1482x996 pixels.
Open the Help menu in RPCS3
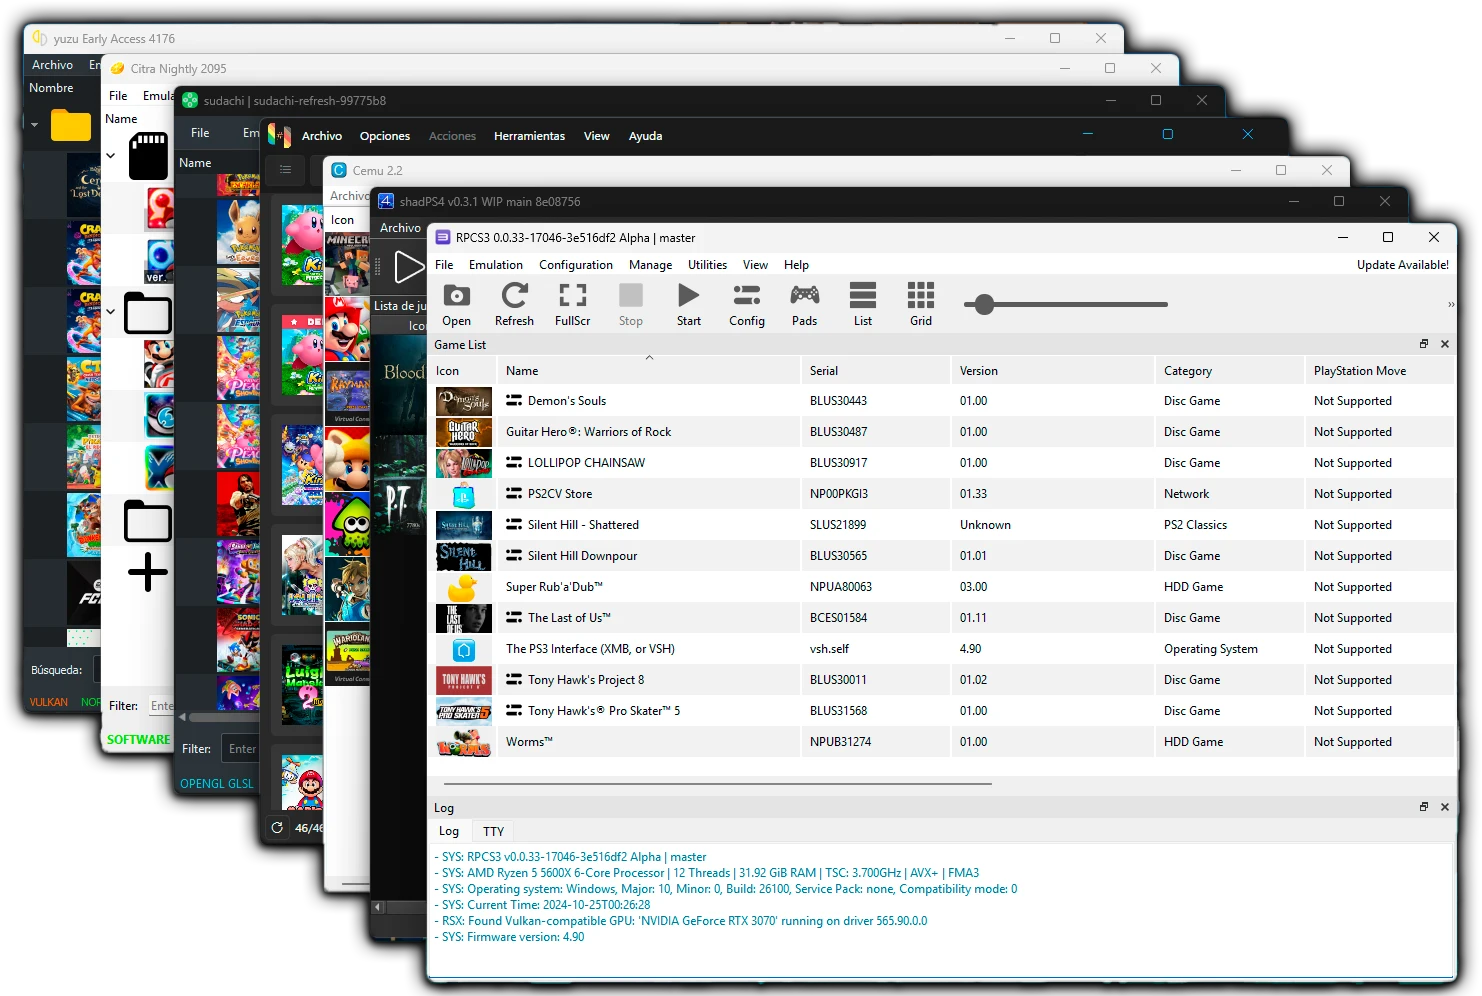(x=796, y=265)
